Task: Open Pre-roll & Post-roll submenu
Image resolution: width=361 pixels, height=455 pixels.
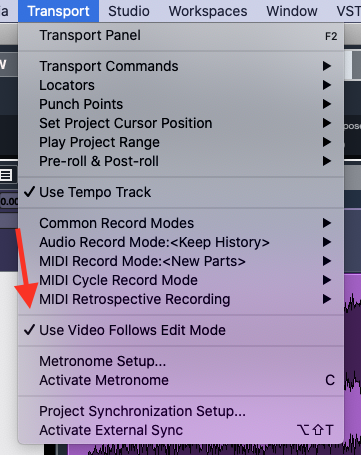Action: 181,161
